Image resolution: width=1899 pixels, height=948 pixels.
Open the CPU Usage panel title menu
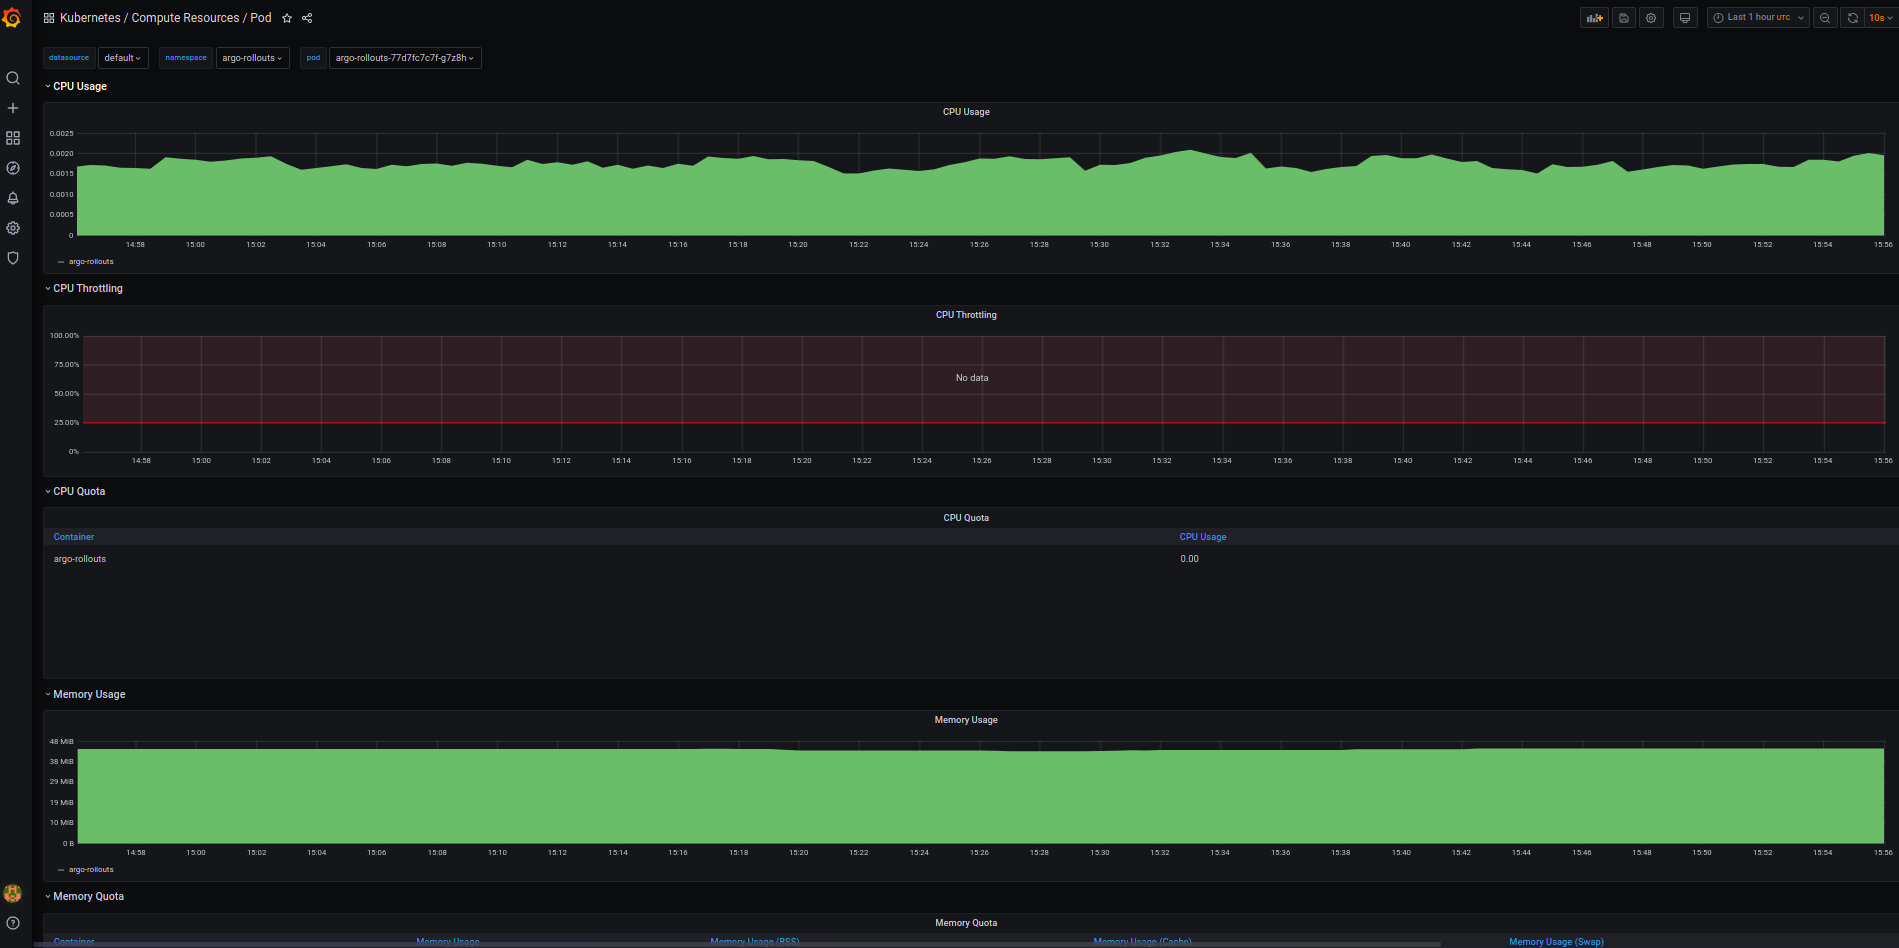click(x=966, y=112)
